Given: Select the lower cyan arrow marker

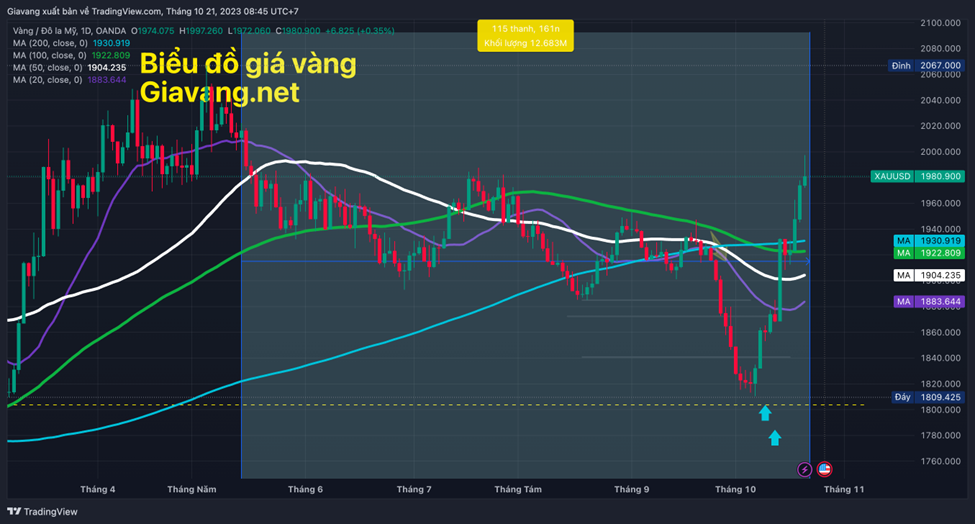Looking at the screenshot, I should click(x=775, y=437).
